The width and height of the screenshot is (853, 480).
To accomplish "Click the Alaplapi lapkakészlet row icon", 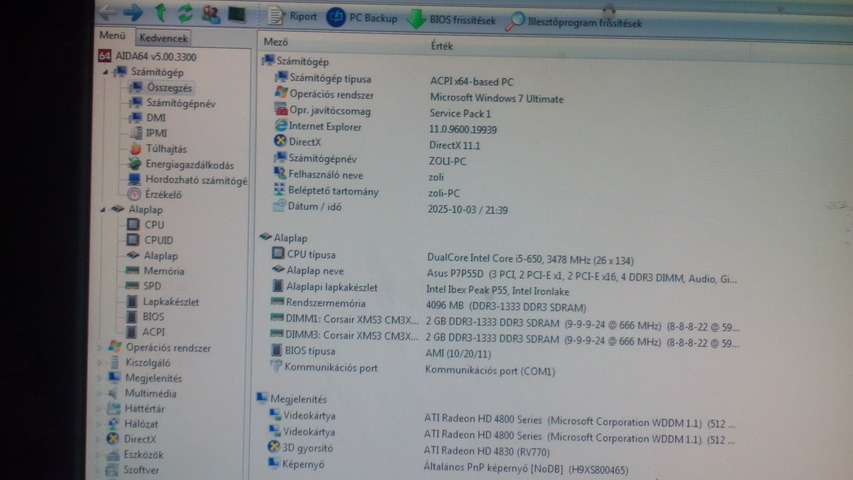I will pyautogui.click(x=277, y=286).
